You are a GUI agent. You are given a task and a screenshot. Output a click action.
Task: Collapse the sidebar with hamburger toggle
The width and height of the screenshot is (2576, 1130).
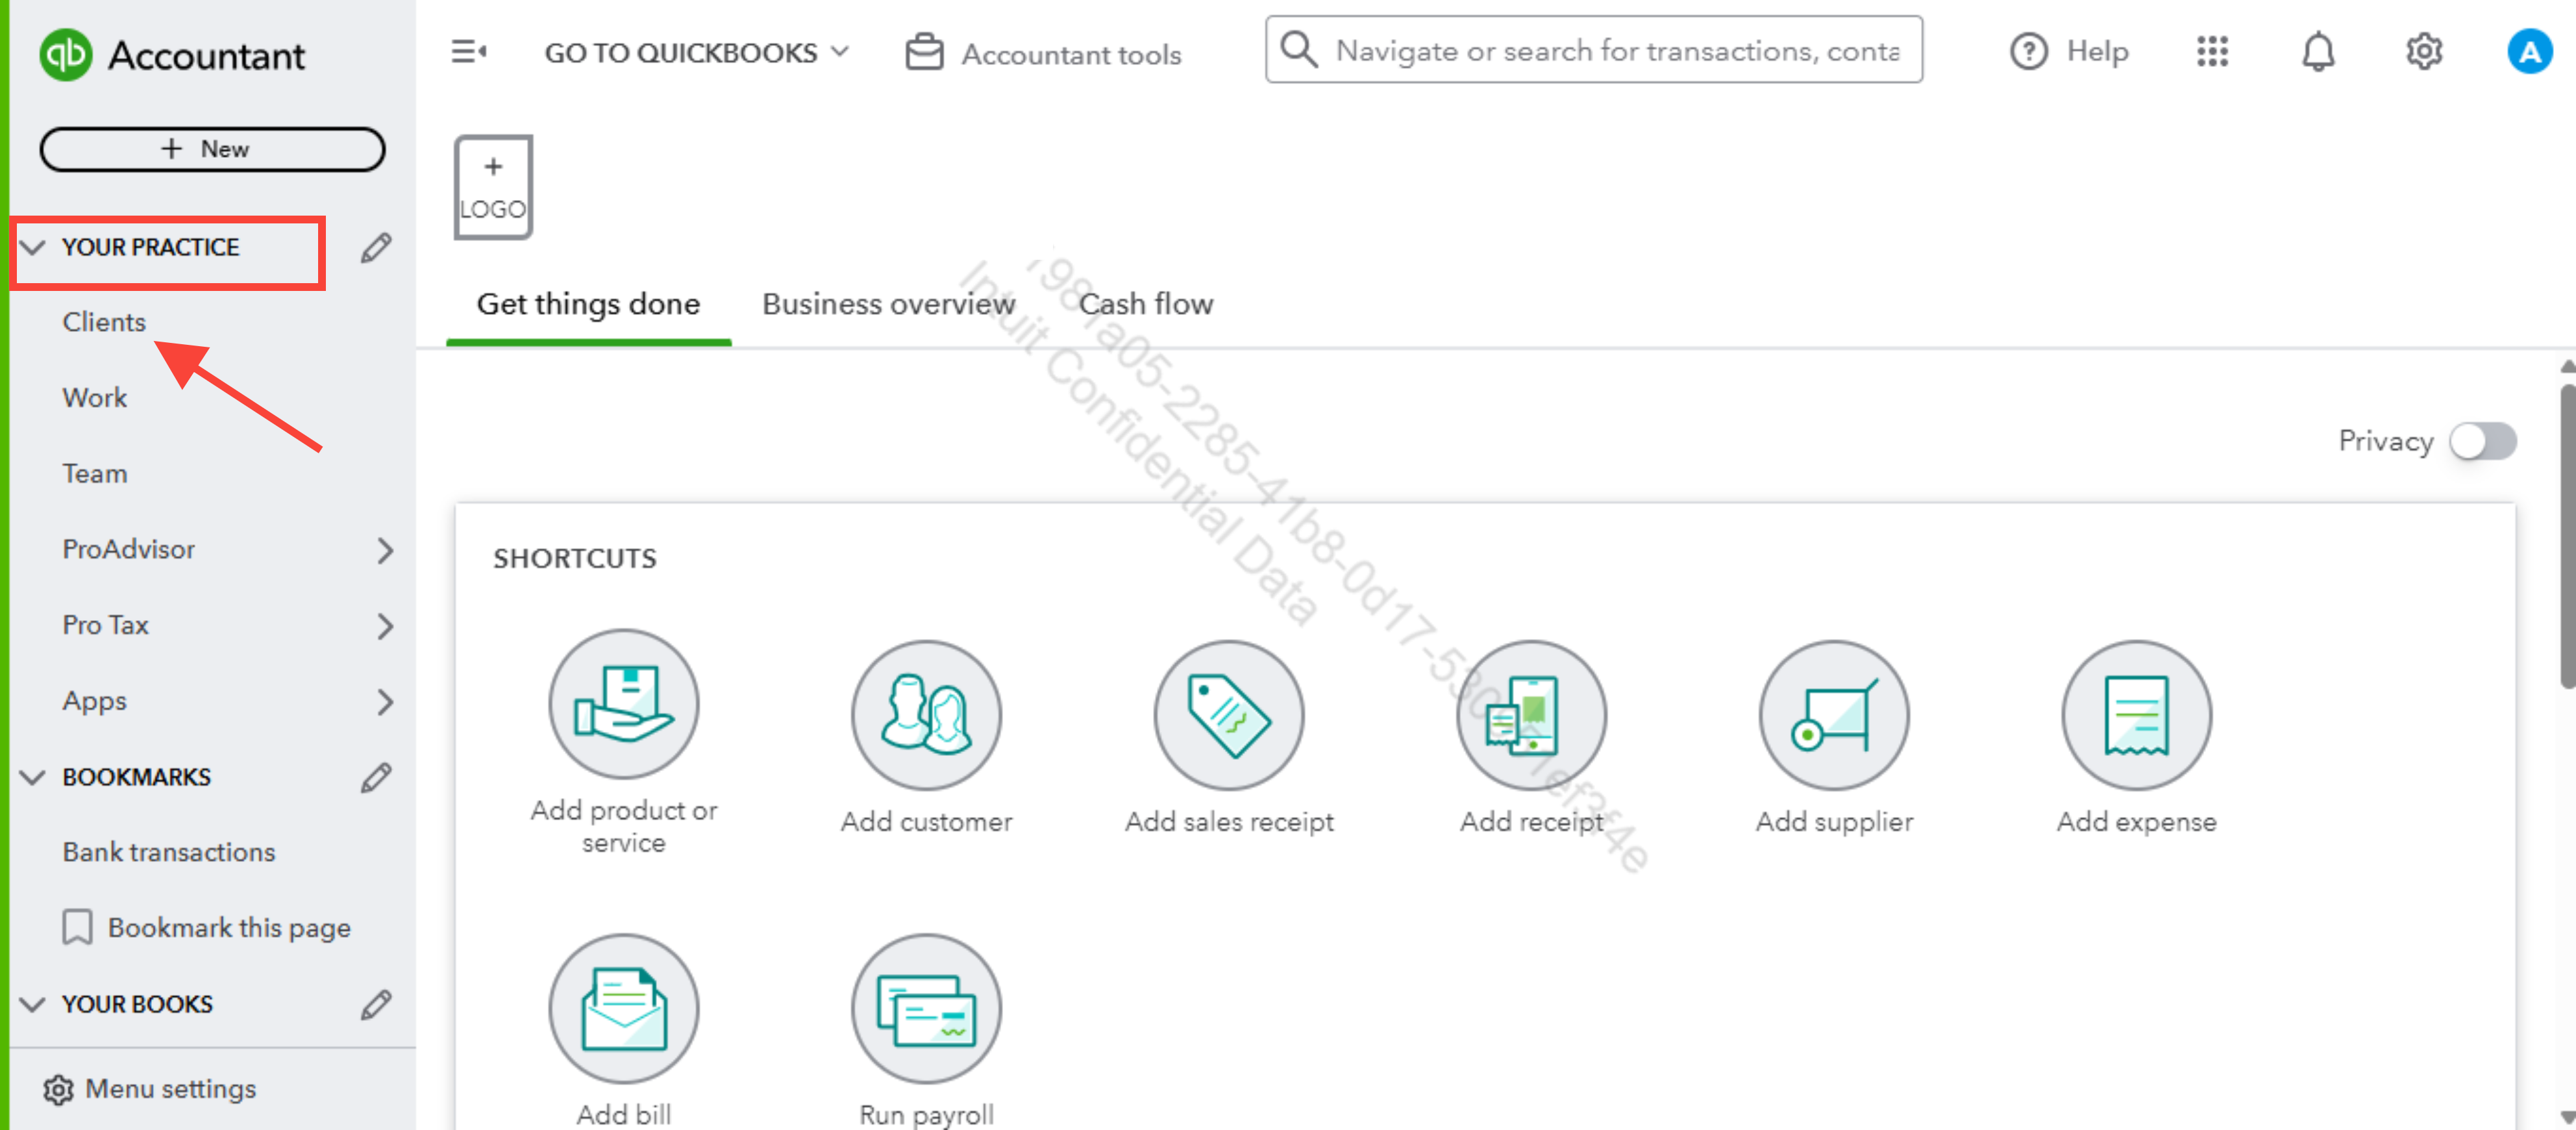[x=468, y=52]
